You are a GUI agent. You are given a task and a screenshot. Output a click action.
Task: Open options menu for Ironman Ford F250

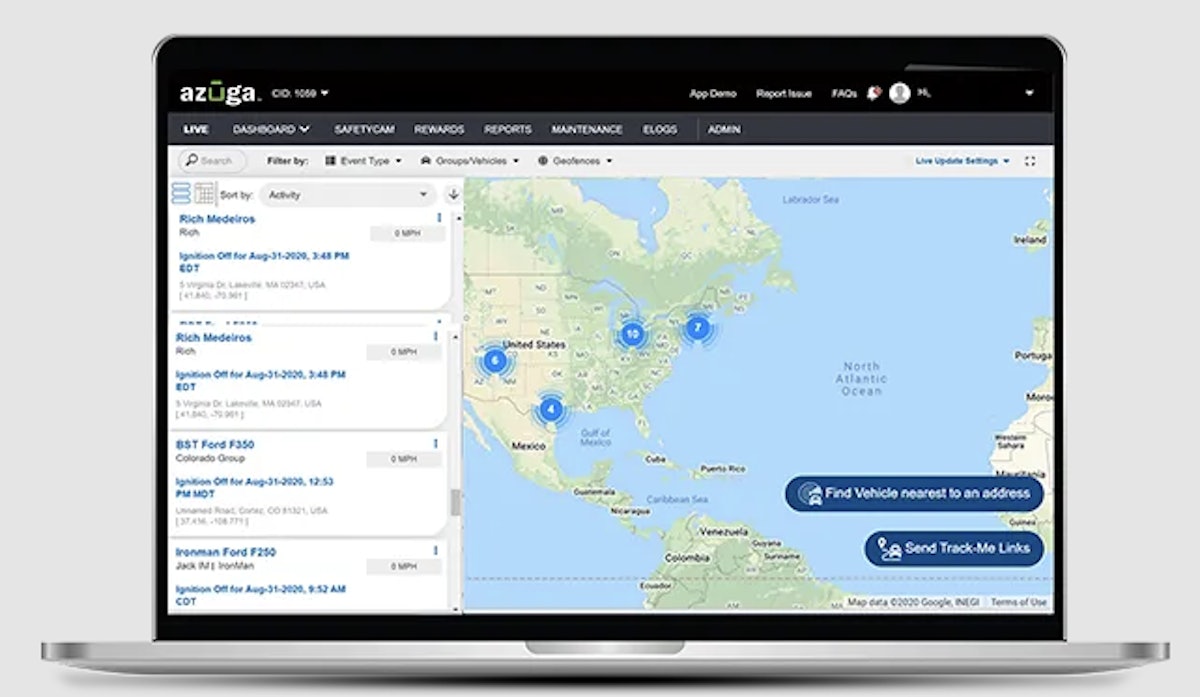tap(437, 552)
